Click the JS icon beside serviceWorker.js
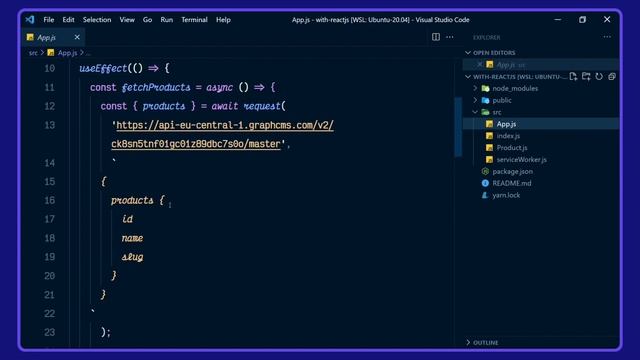Screen dimensions: 640x360 tap(489, 159)
